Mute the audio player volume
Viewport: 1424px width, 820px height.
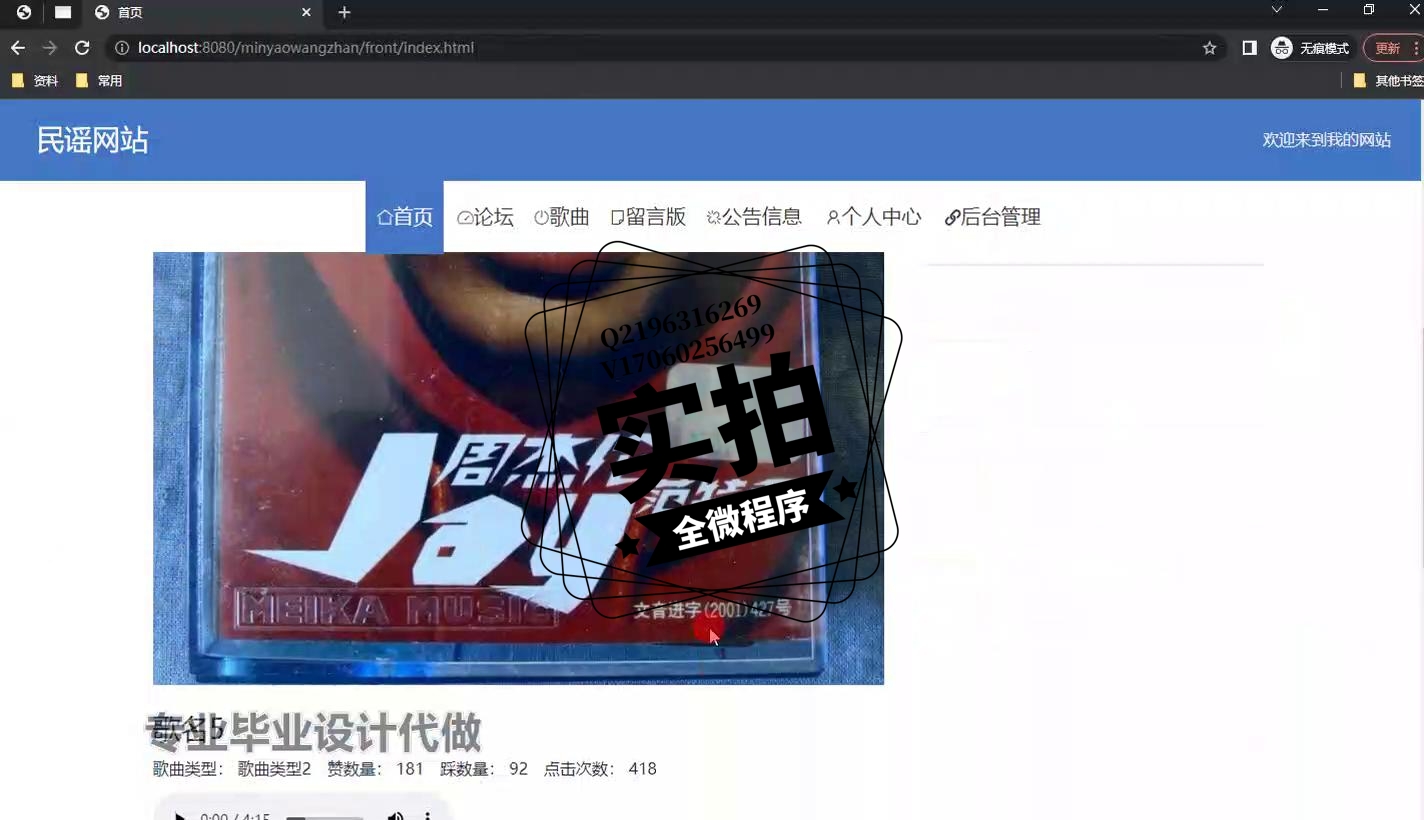point(396,816)
